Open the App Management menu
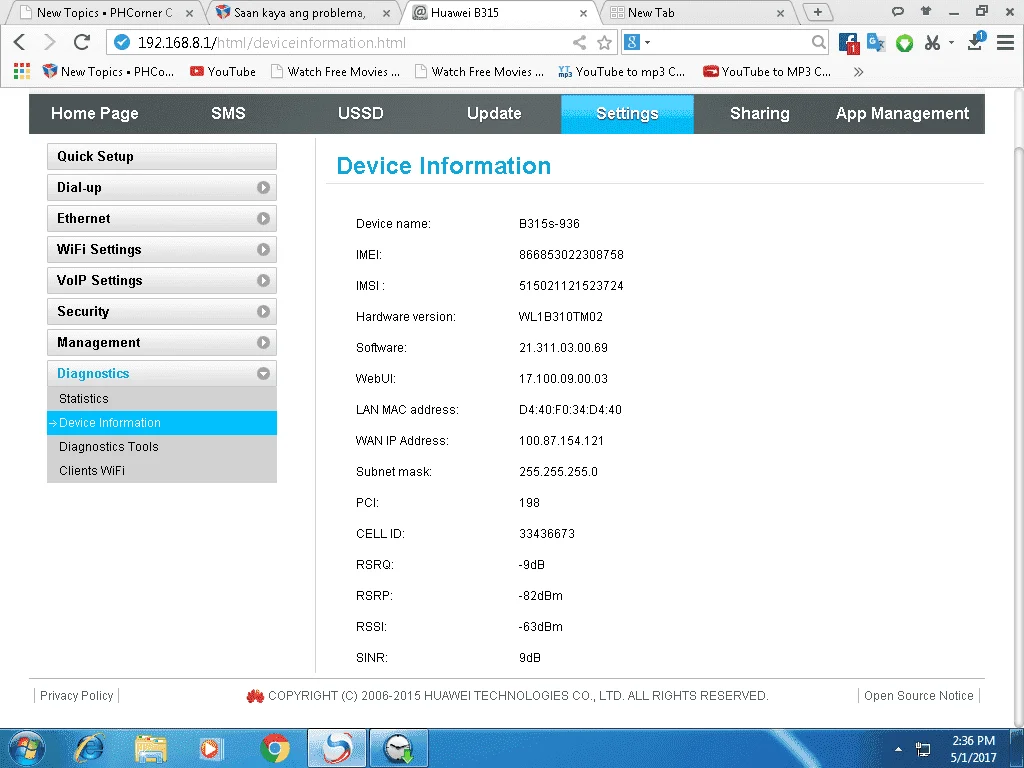This screenshot has height=768, width=1024. click(x=902, y=114)
